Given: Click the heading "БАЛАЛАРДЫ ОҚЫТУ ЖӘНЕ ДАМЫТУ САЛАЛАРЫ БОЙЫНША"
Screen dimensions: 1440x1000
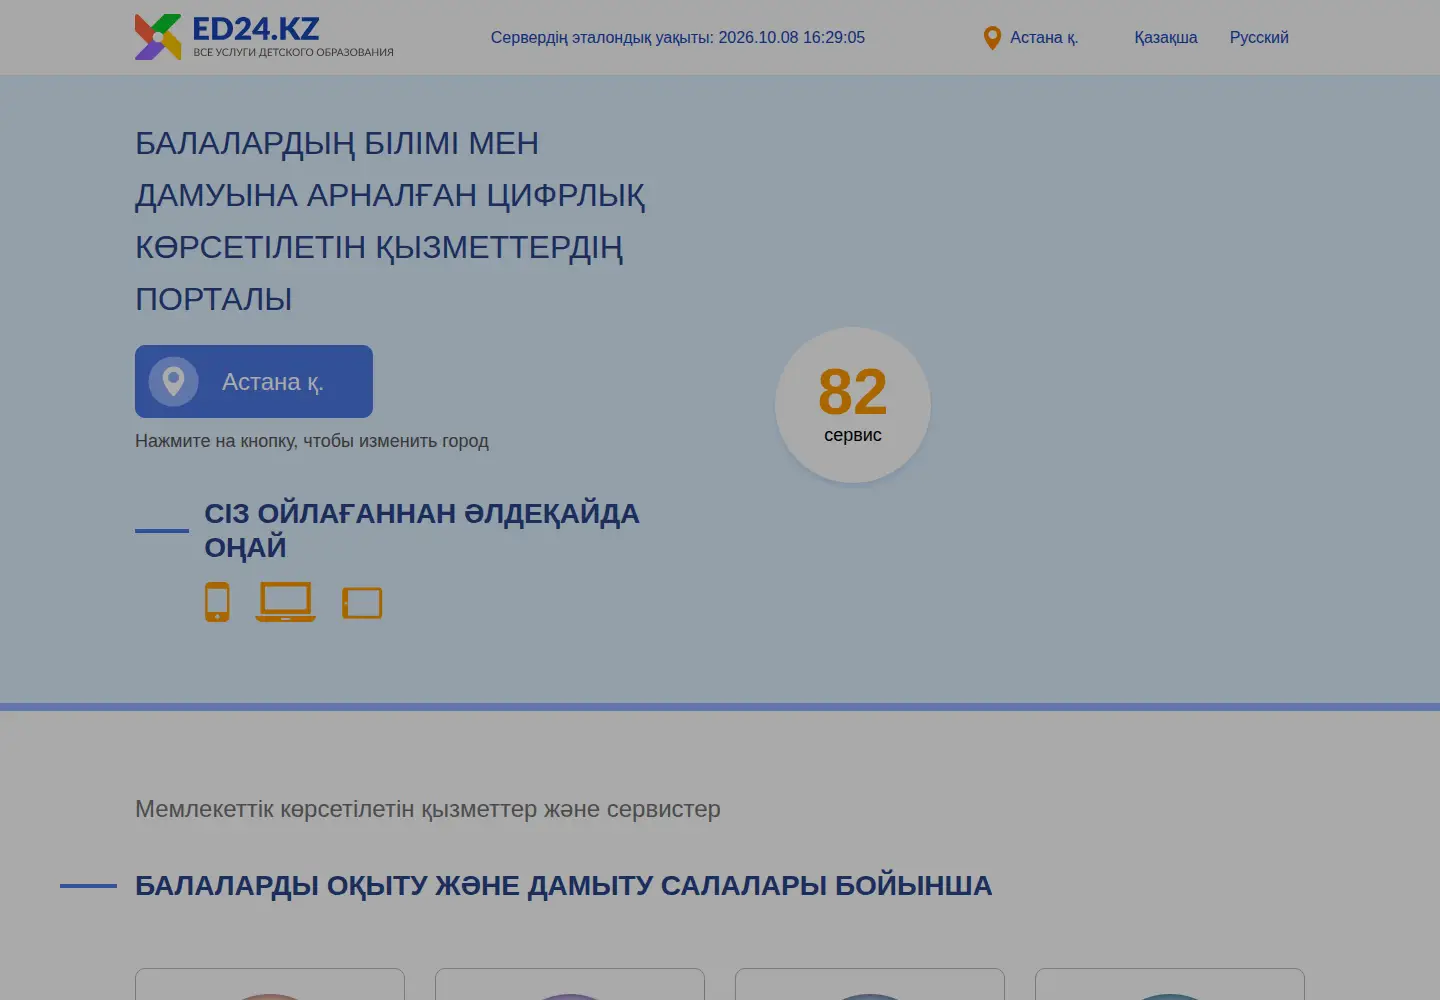Looking at the screenshot, I should 564,886.
